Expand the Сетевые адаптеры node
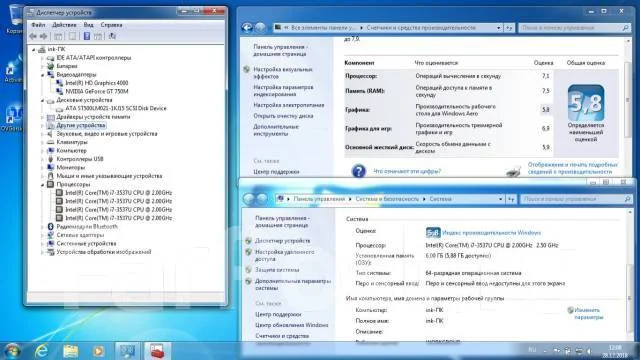 pos(42,235)
